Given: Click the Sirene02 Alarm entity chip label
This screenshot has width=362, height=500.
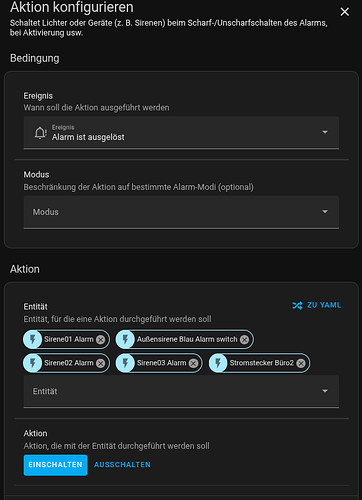Looking at the screenshot, I should [x=69, y=363].
